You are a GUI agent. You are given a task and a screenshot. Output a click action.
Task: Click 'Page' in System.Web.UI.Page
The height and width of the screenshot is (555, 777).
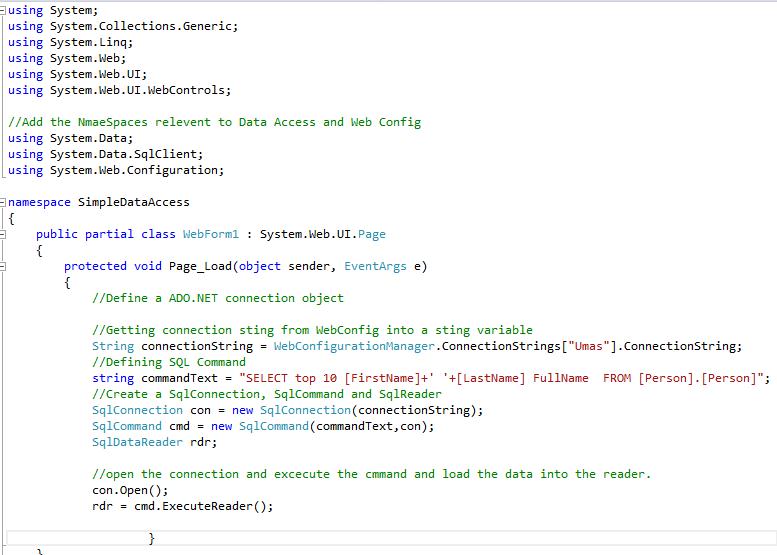pos(372,234)
